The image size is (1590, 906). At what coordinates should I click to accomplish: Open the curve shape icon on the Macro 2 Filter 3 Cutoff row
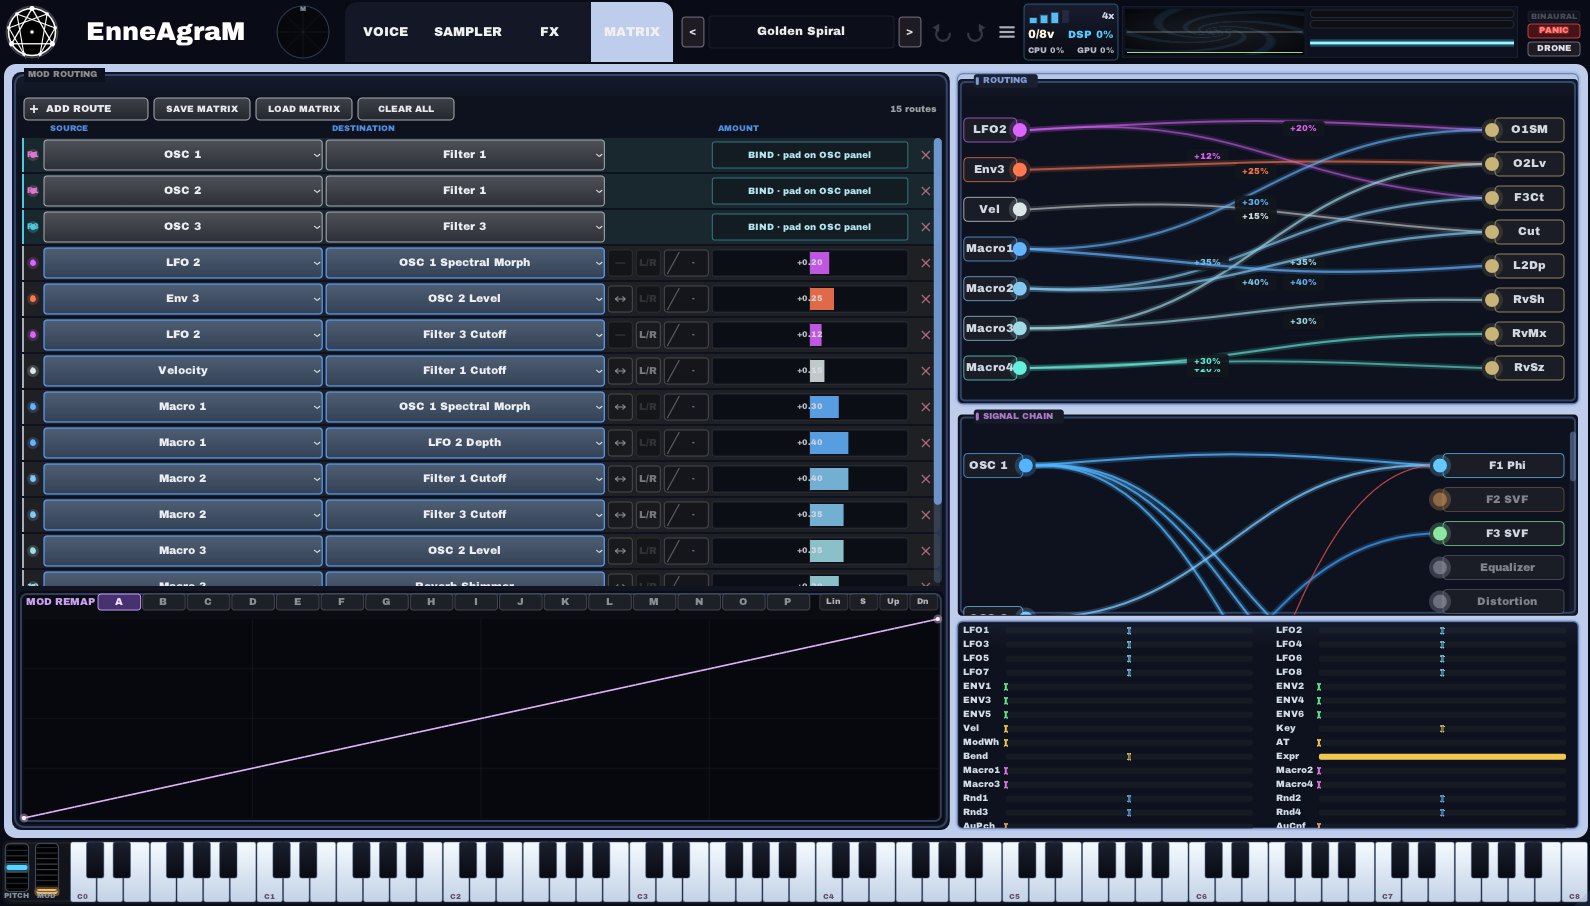click(686, 515)
